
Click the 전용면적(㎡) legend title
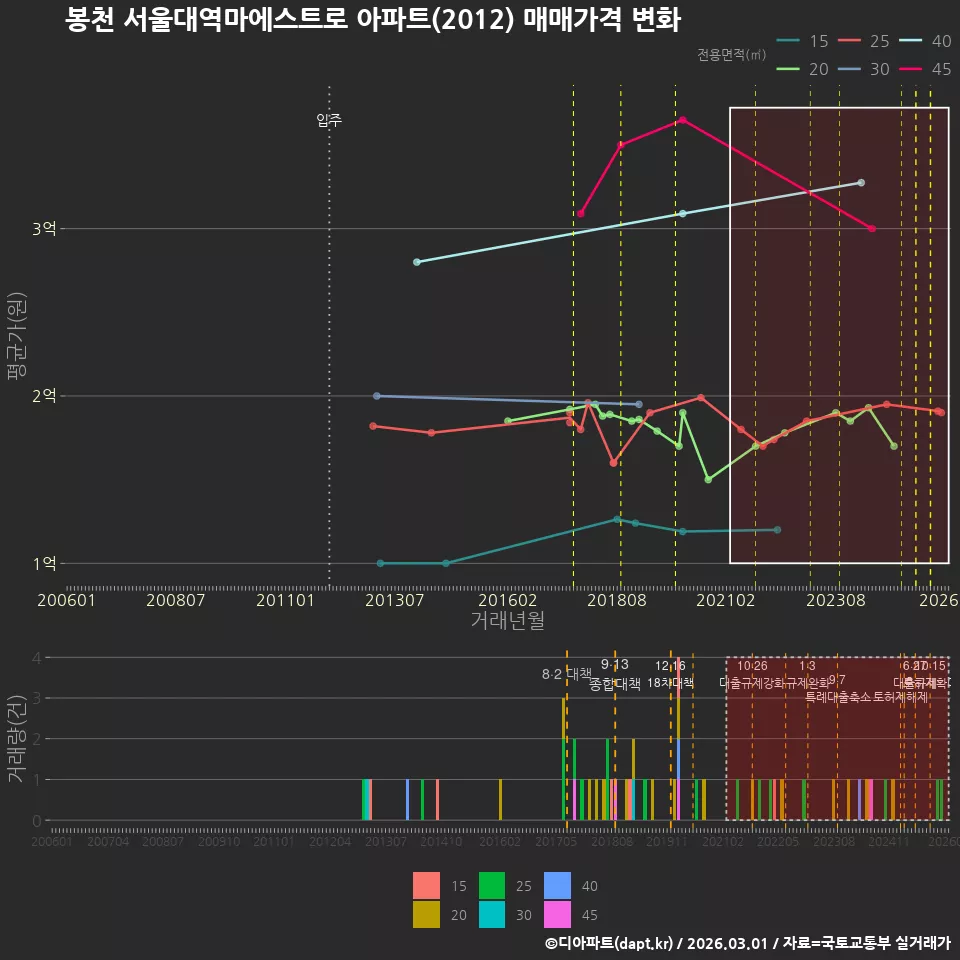click(x=732, y=55)
